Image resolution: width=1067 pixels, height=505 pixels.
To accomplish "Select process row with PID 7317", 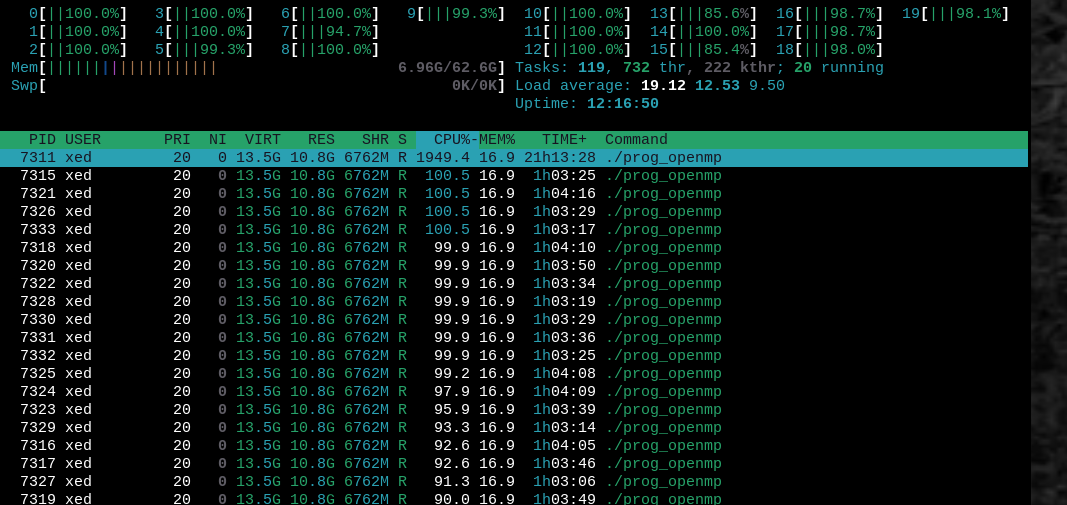I will (514, 463).
